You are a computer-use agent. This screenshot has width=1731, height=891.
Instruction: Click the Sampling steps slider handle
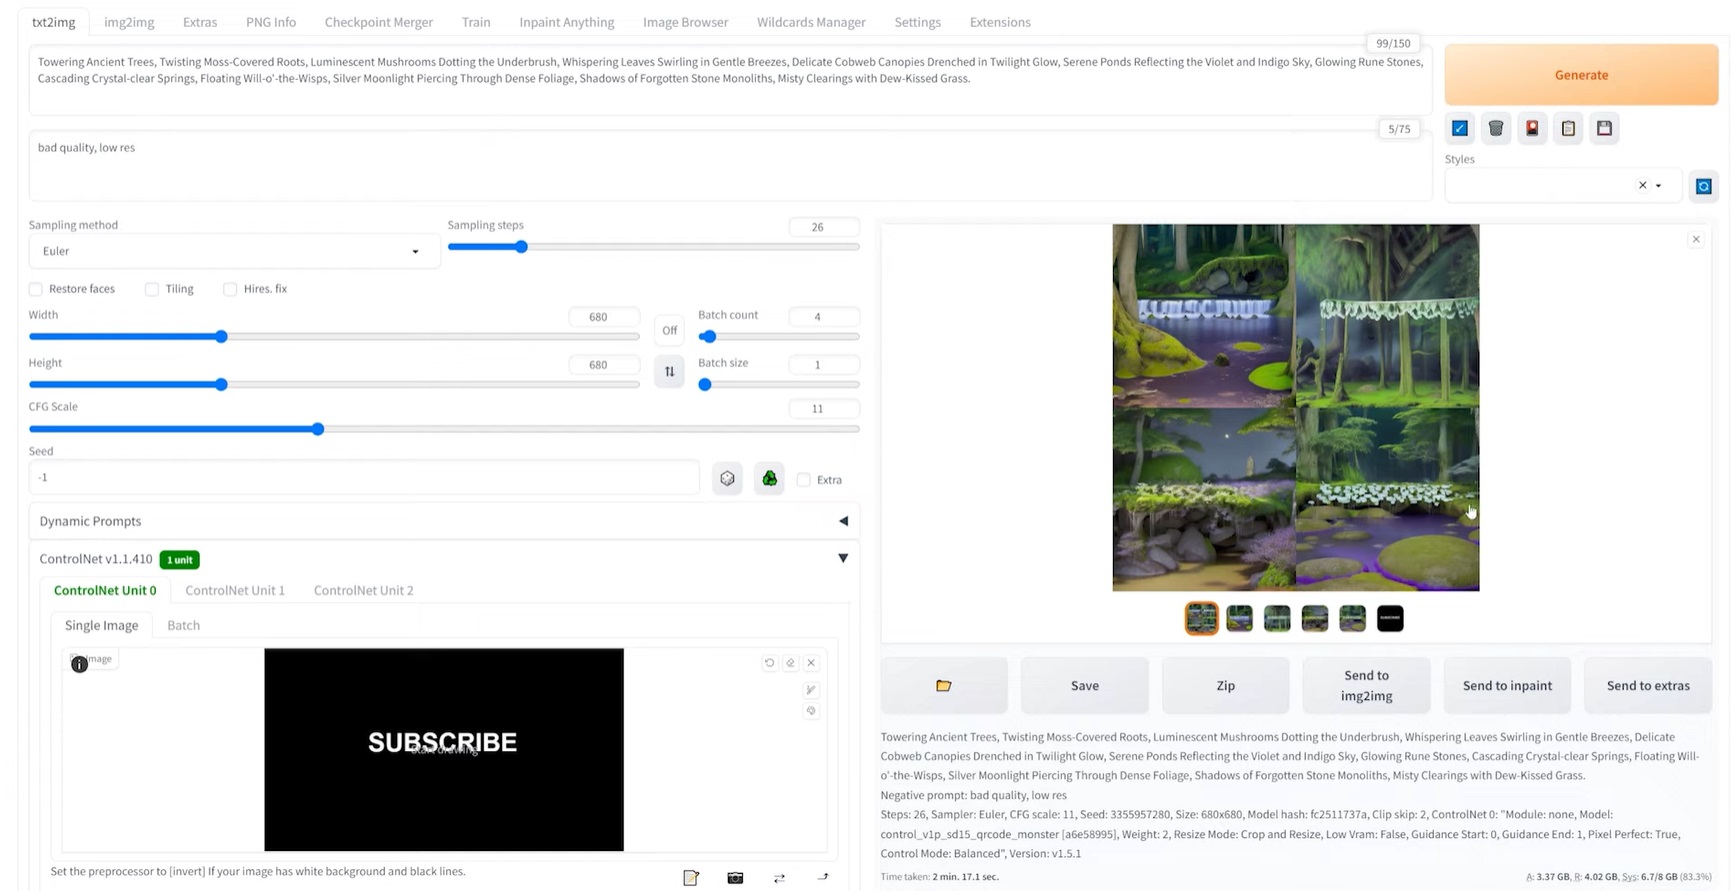521,247
